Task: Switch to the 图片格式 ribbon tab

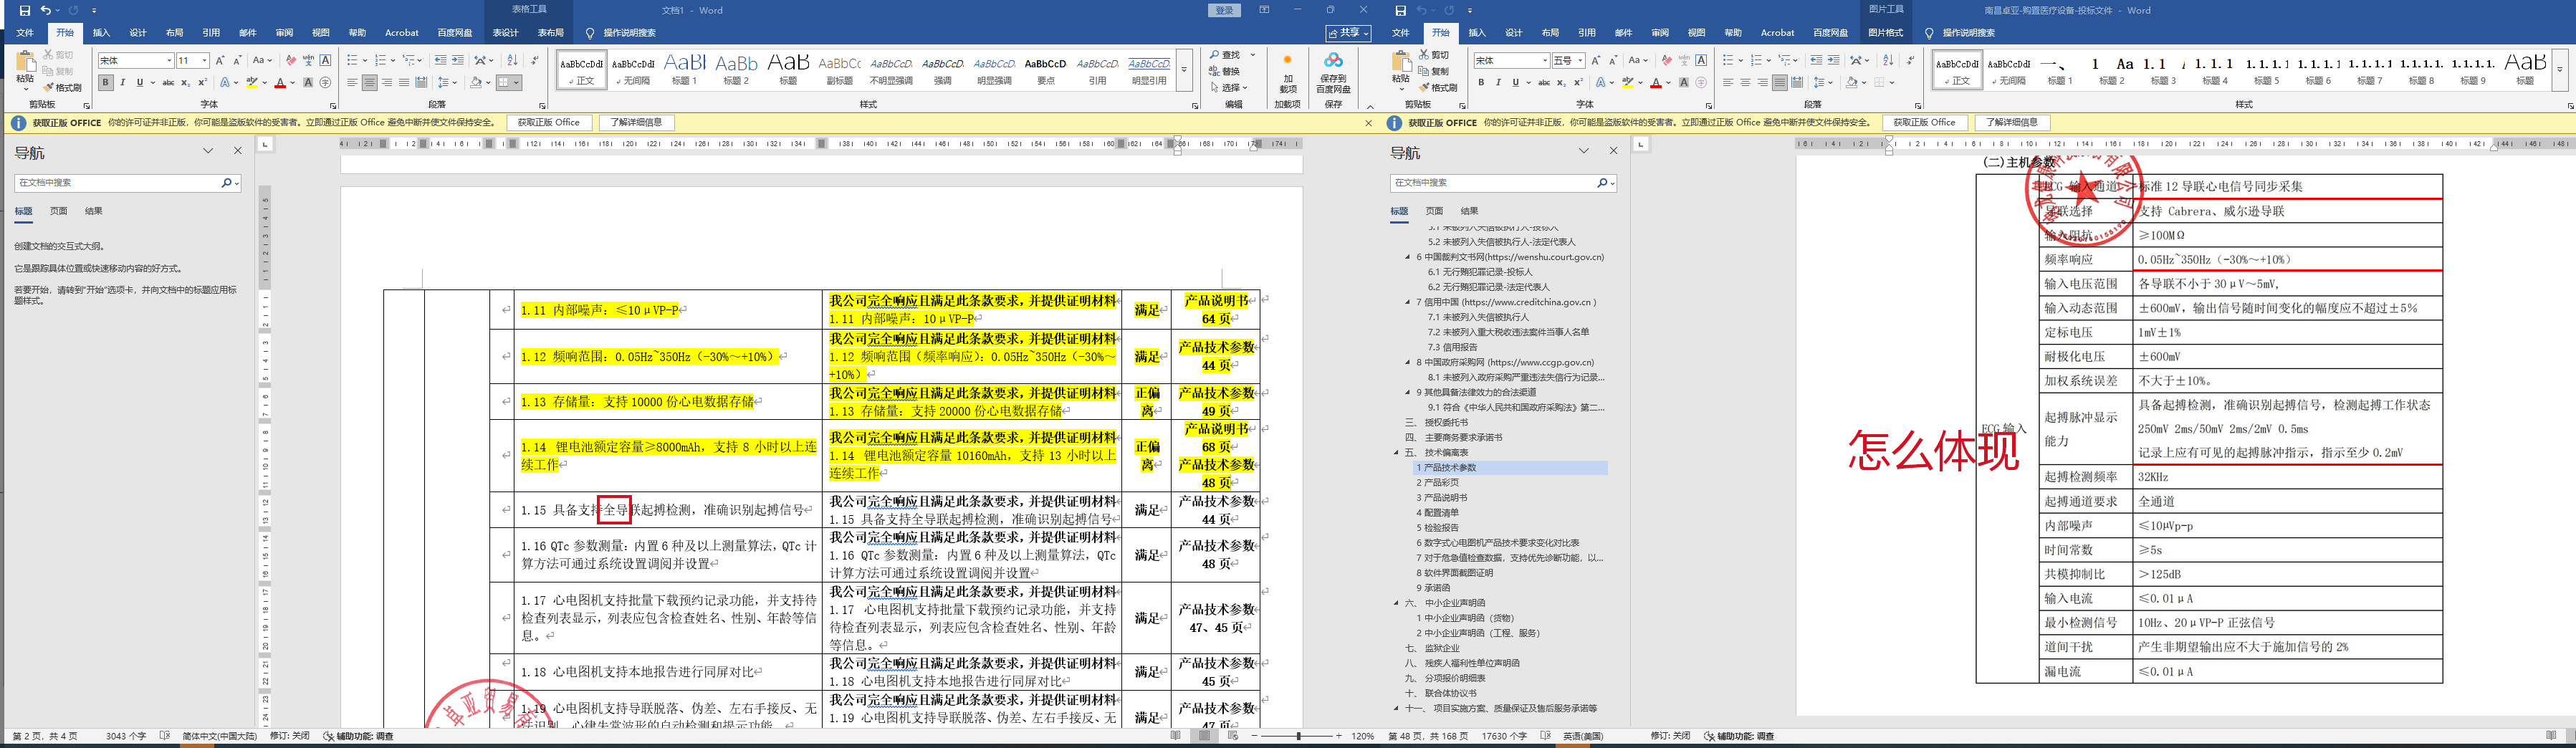Action: click(1885, 33)
